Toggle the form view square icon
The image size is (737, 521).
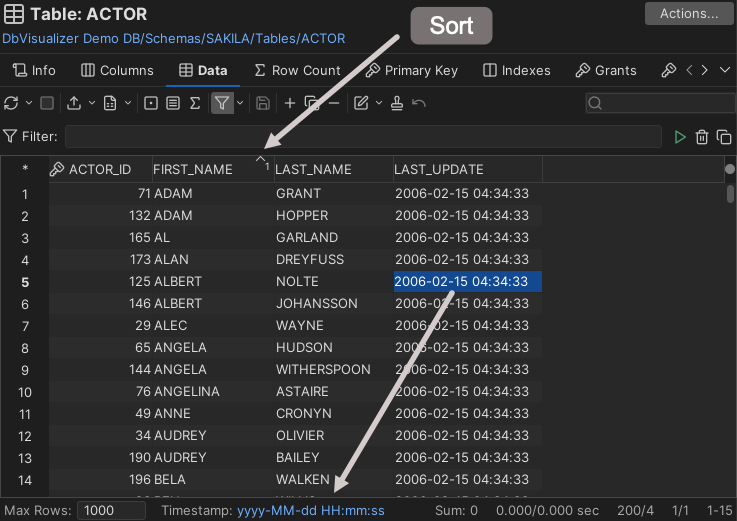[x=151, y=103]
